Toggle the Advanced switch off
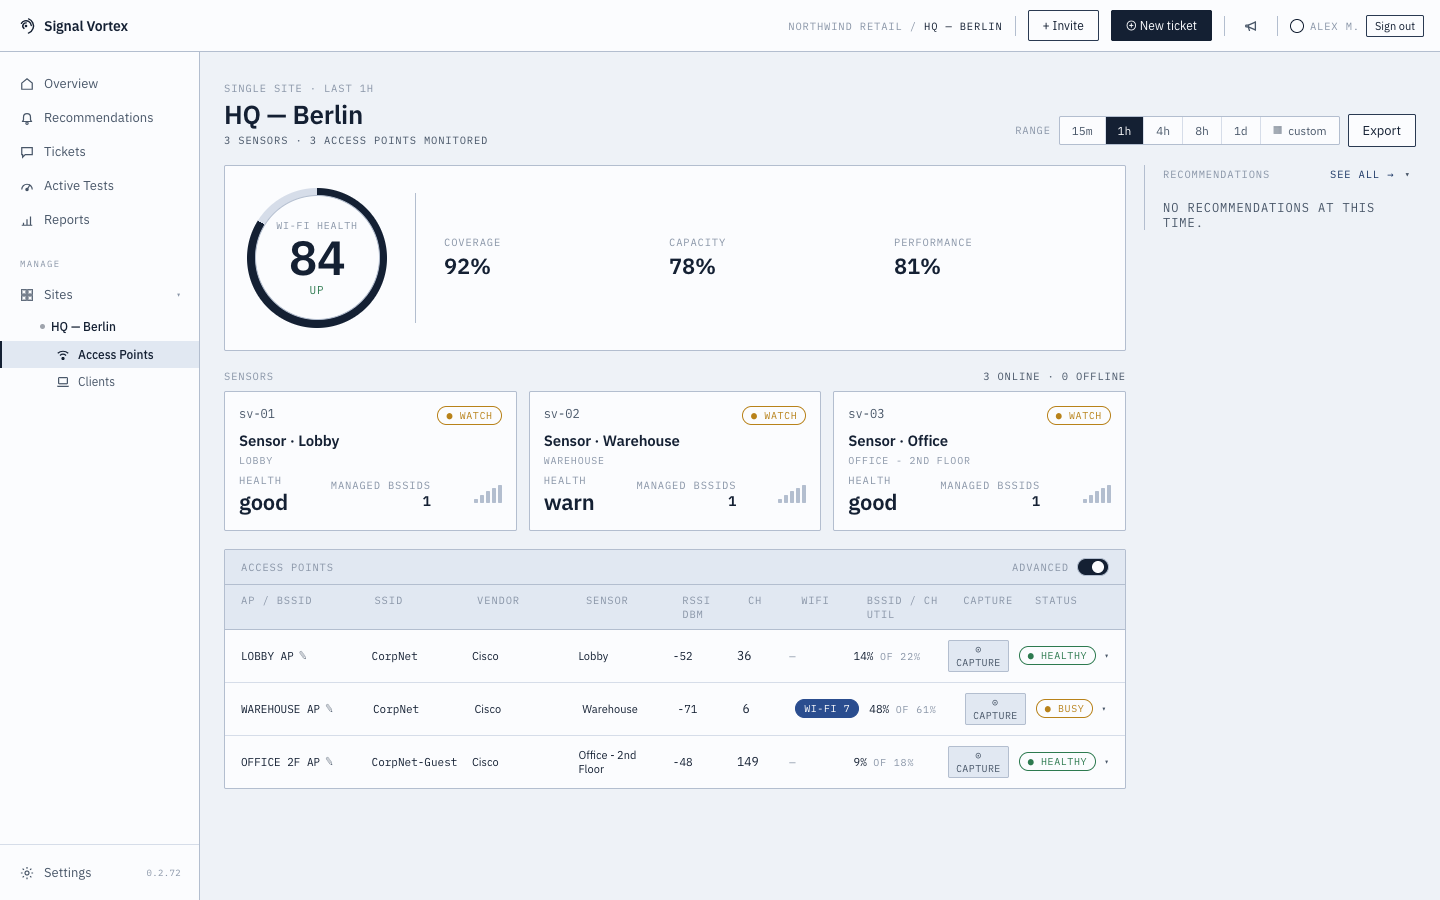 [1093, 567]
